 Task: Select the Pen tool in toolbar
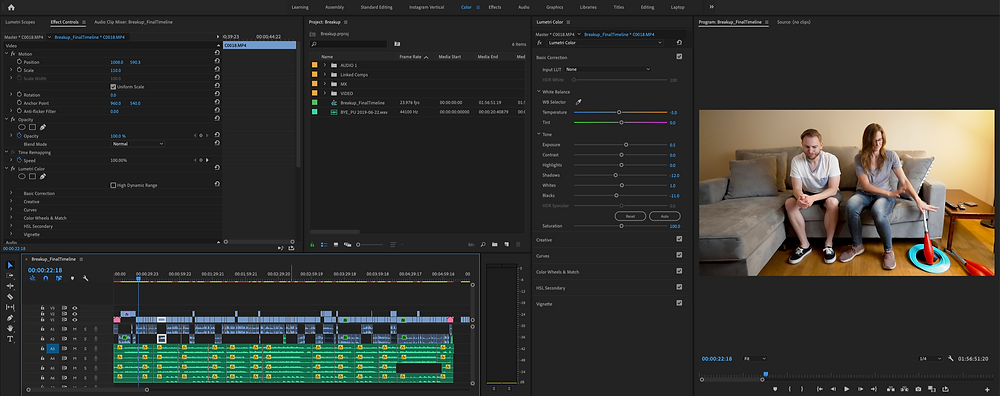click(x=10, y=318)
